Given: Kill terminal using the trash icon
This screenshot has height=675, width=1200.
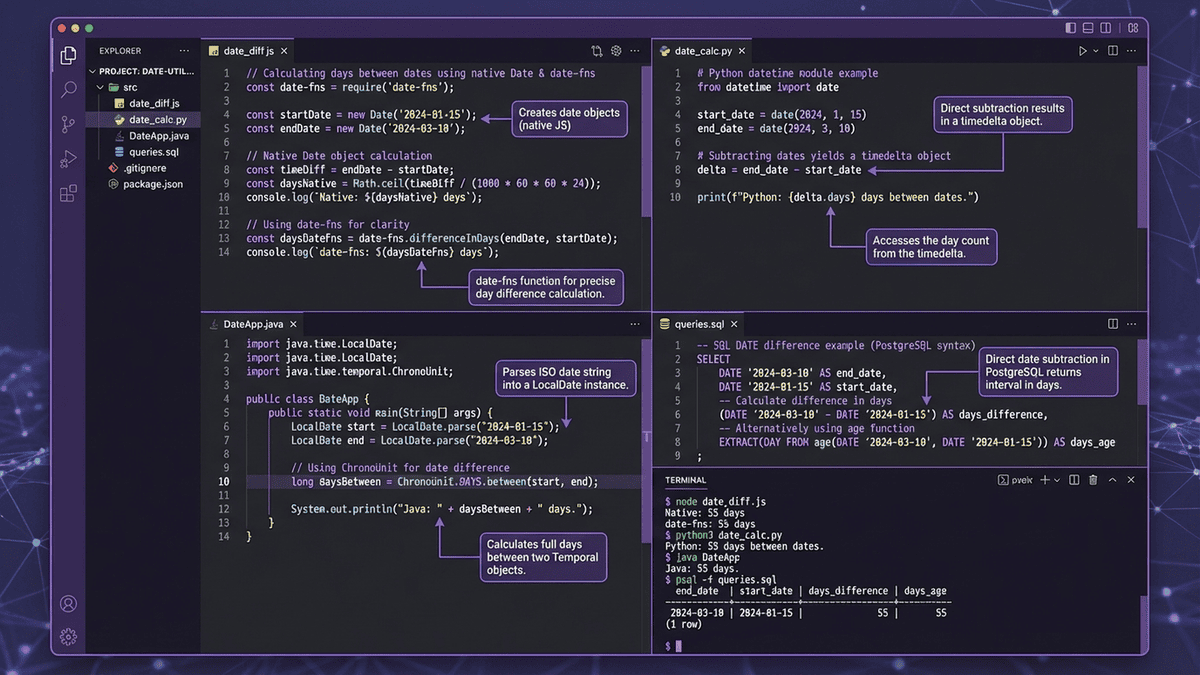Looking at the screenshot, I should [x=1093, y=480].
